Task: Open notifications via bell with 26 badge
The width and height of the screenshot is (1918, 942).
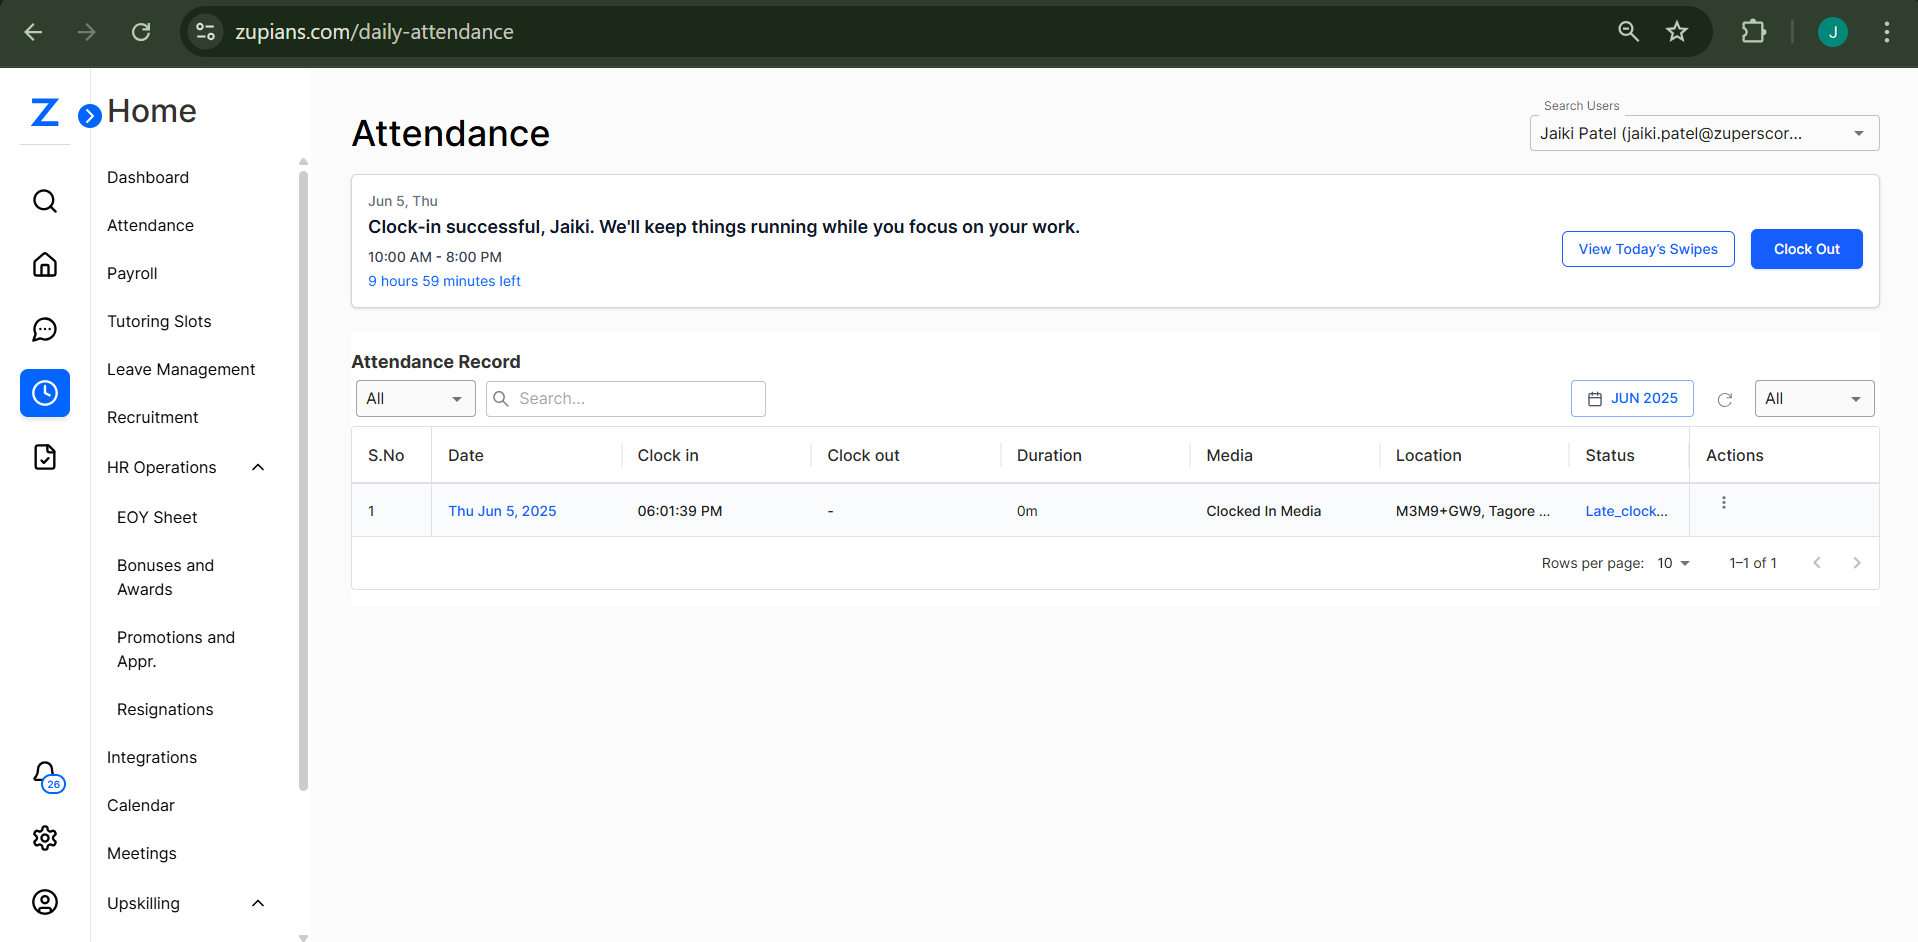Action: pyautogui.click(x=45, y=777)
